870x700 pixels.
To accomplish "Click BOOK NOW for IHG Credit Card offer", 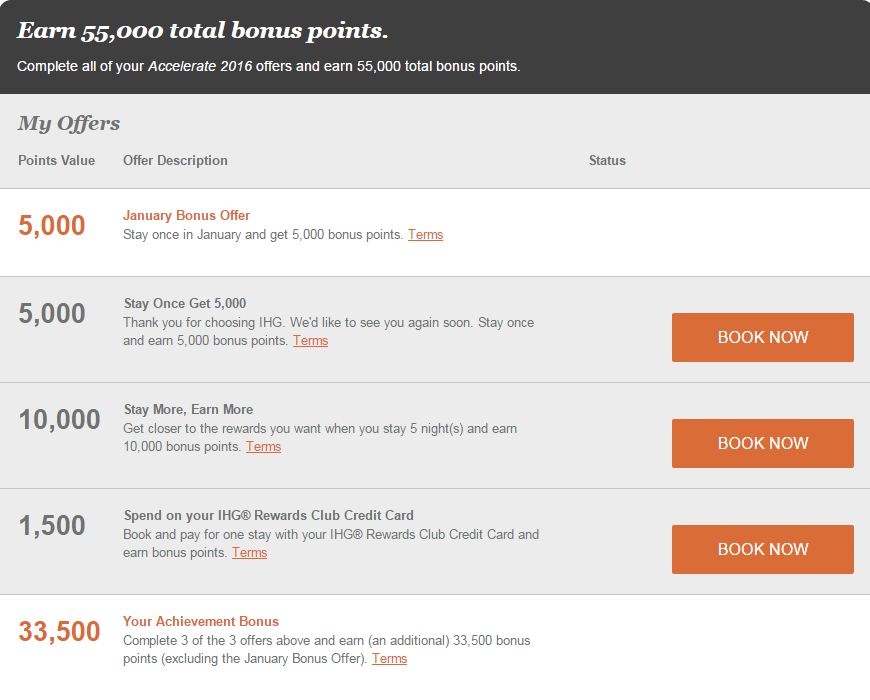I will [x=762, y=549].
